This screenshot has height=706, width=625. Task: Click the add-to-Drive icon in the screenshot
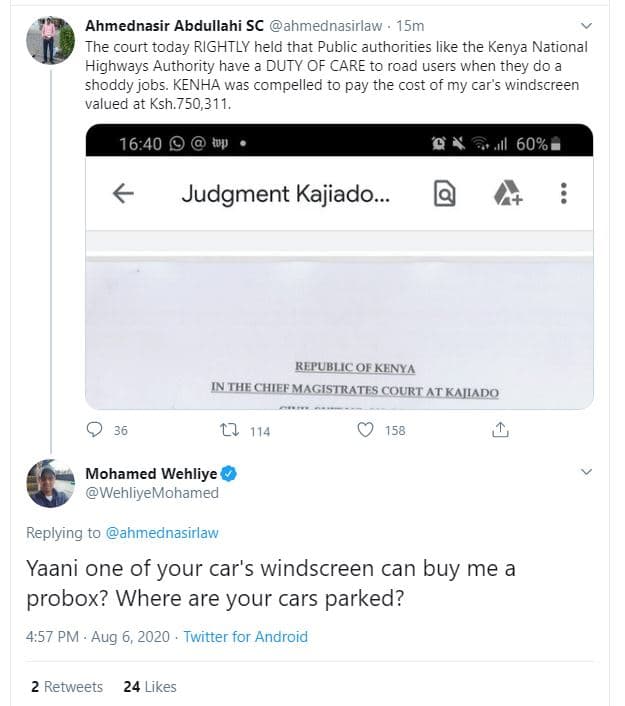[508, 194]
